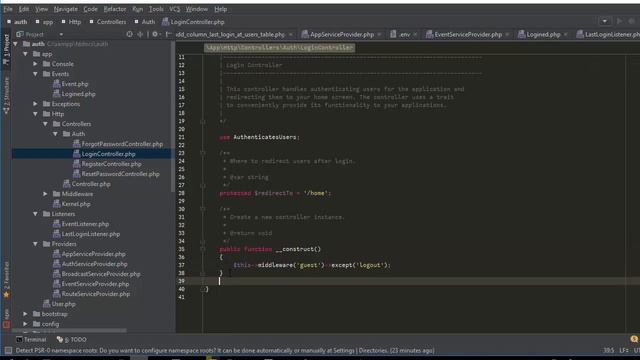This screenshot has width=640, height=360.
Task: Select LoginController.php breadcrumb in navigation bar
Action: [x=193, y=22]
